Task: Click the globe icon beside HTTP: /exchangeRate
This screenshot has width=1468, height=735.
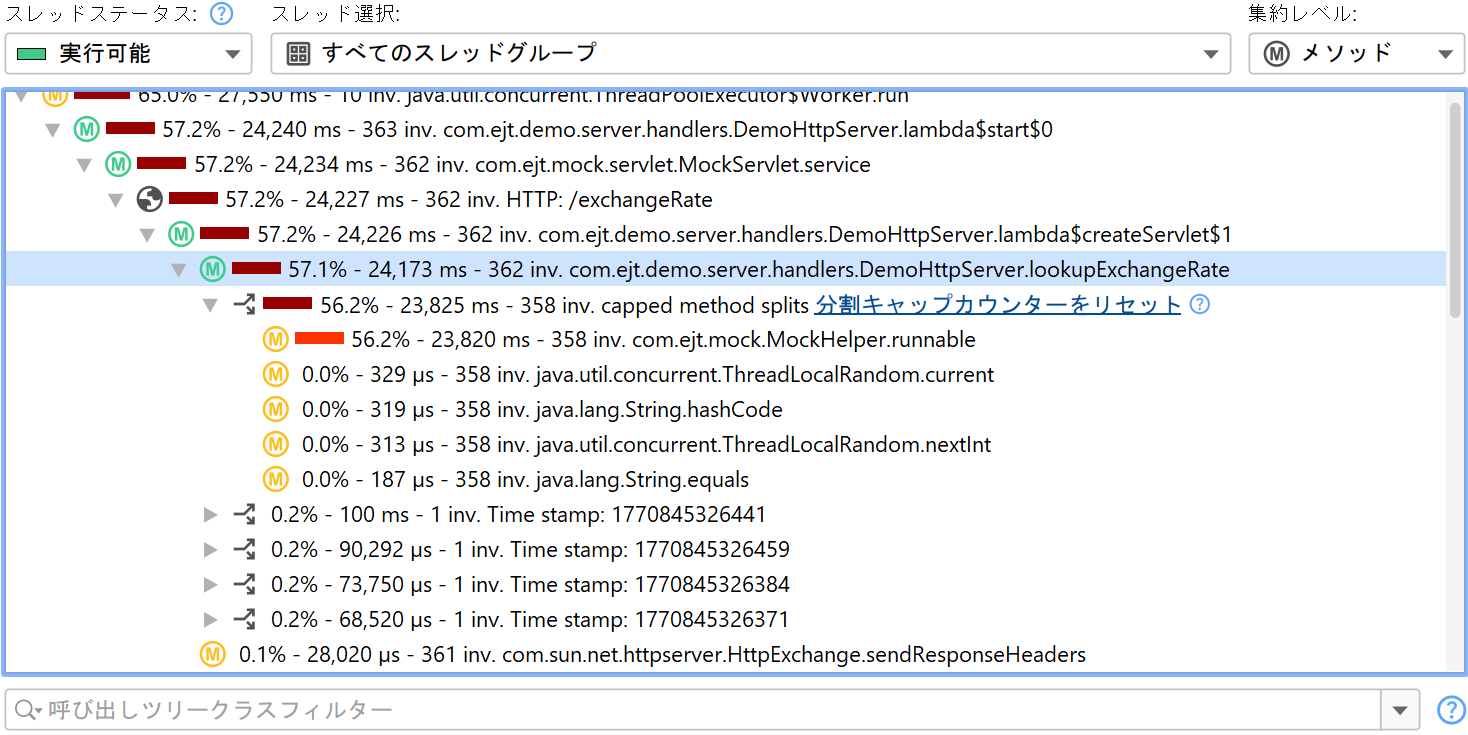Action: 149,200
